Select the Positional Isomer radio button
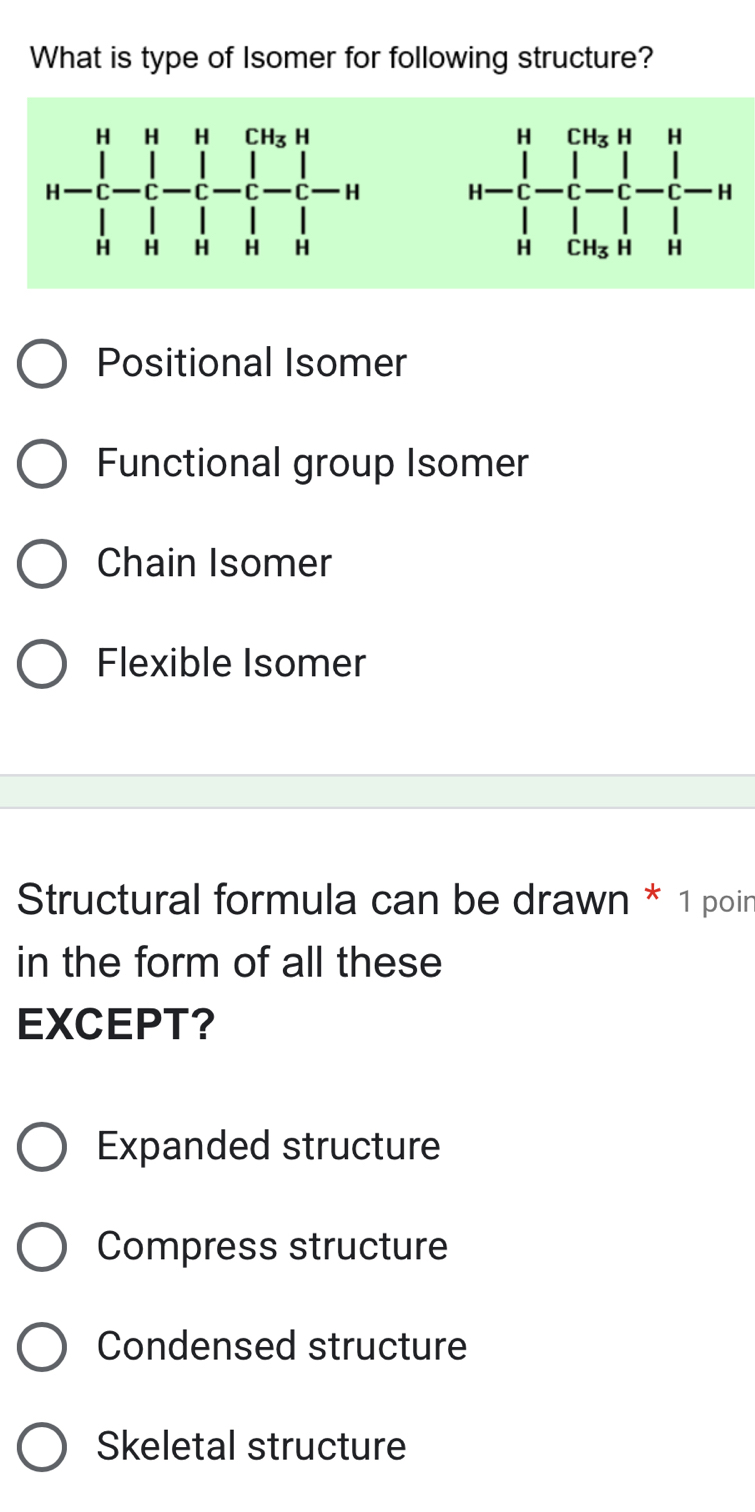The height and width of the screenshot is (1512, 755). (x=40, y=364)
